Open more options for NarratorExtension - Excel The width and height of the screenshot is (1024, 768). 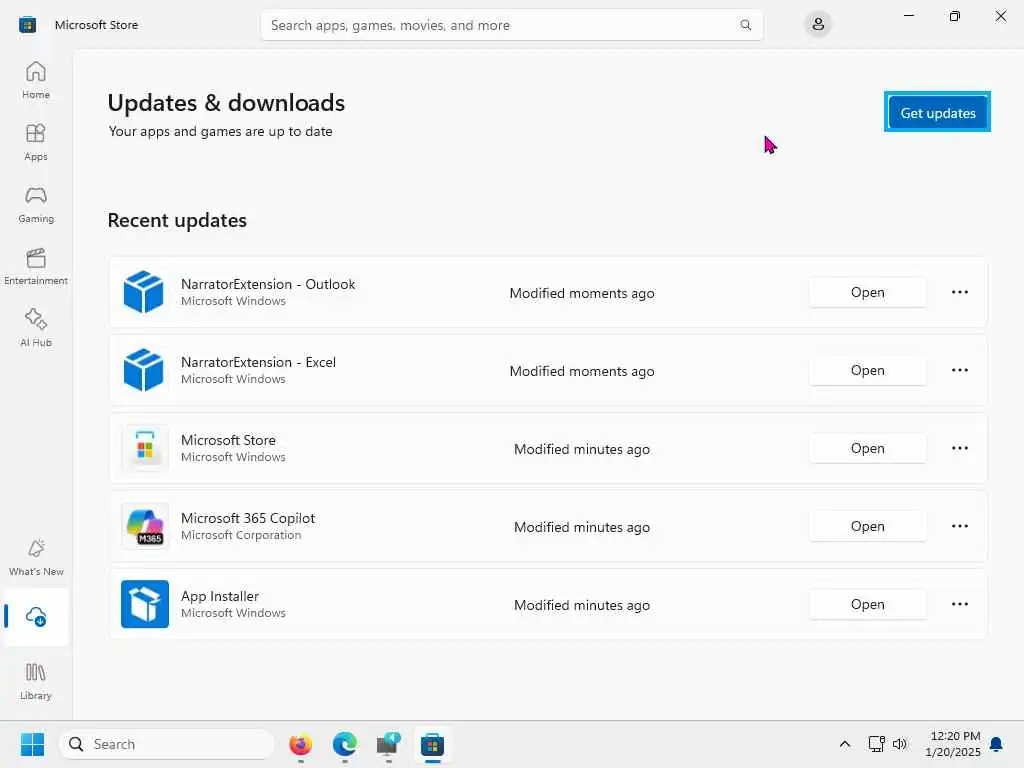(959, 370)
